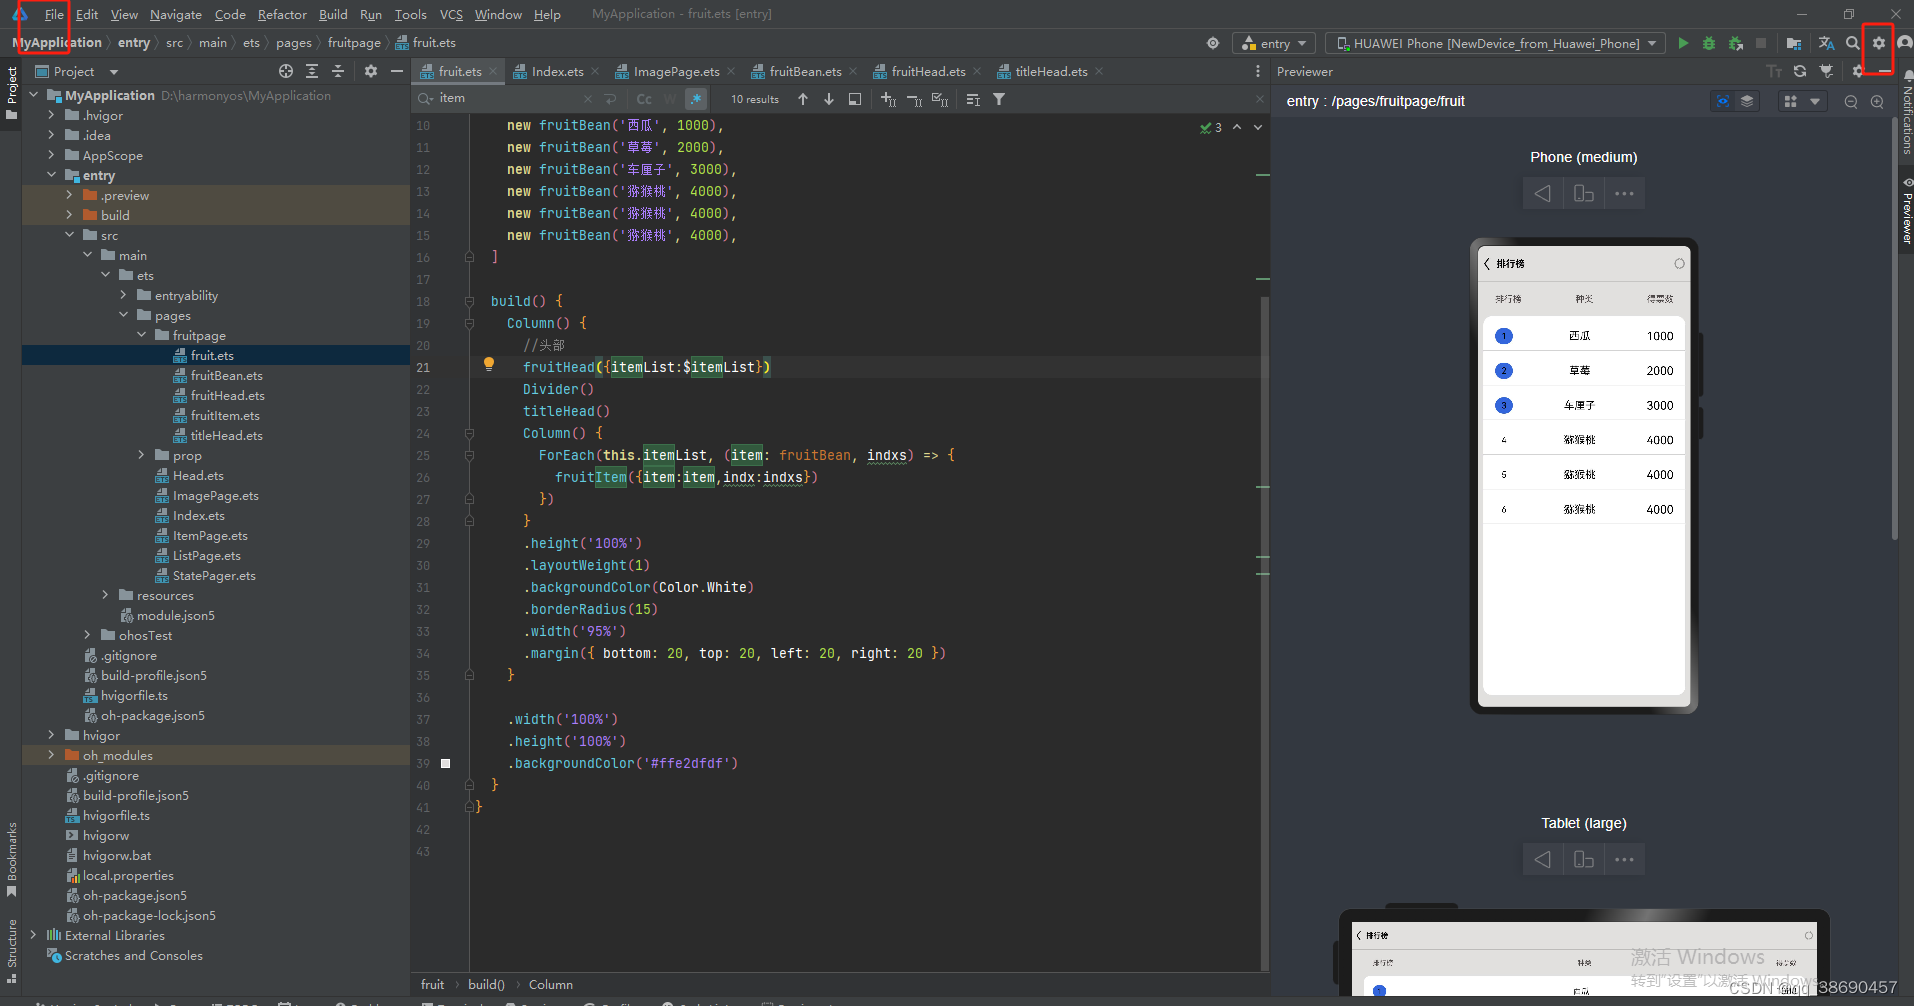Open Notifications side panel
This screenshot has width=1914, height=1006.
[1906, 112]
